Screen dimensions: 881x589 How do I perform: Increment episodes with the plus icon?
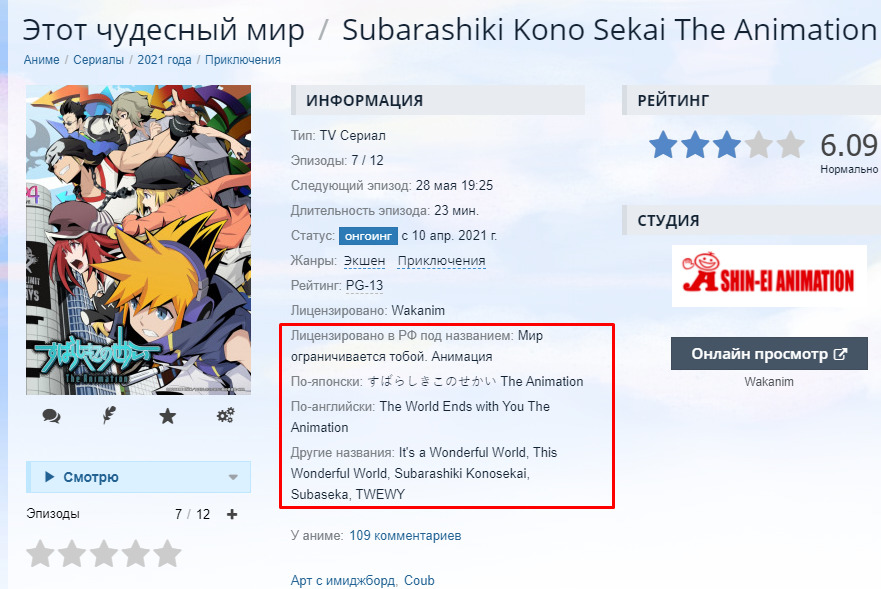click(232, 514)
